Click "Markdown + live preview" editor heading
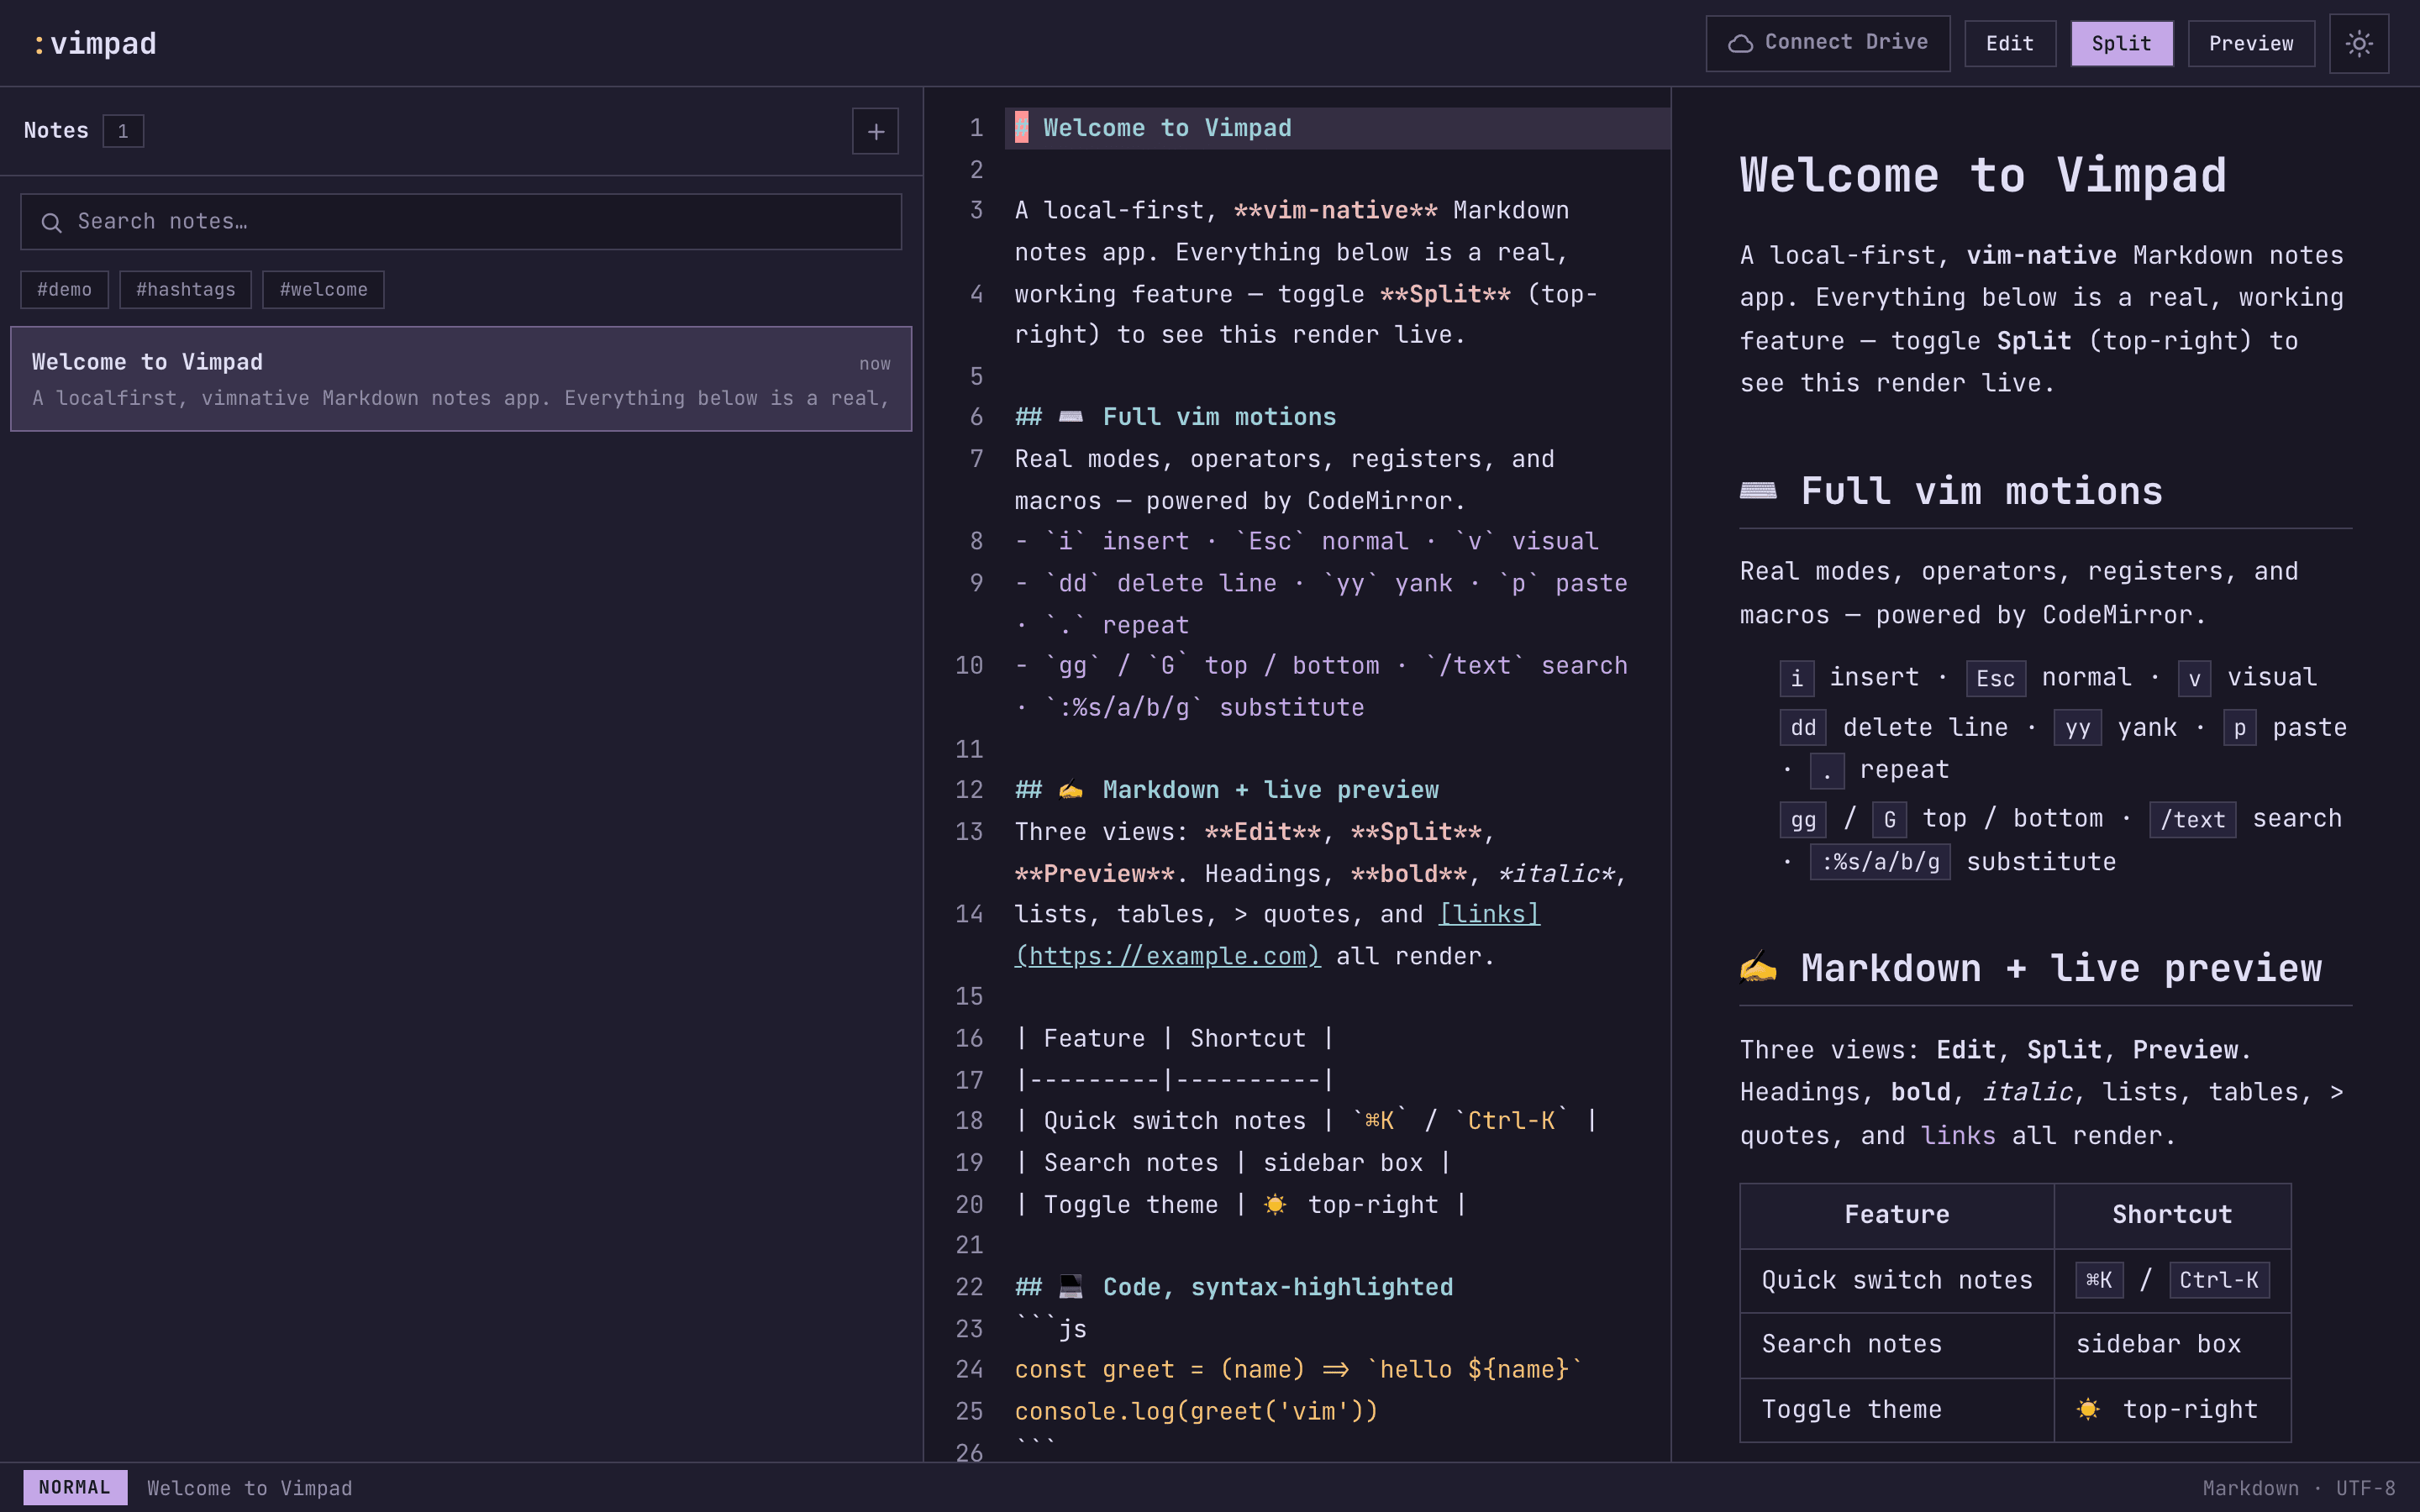 pyautogui.click(x=1227, y=790)
